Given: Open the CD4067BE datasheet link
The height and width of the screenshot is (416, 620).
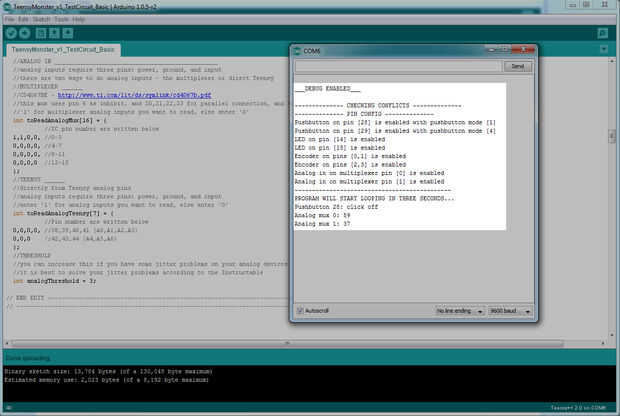Looking at the screenshot, I should pyautogui.click(x=134, y=95).
